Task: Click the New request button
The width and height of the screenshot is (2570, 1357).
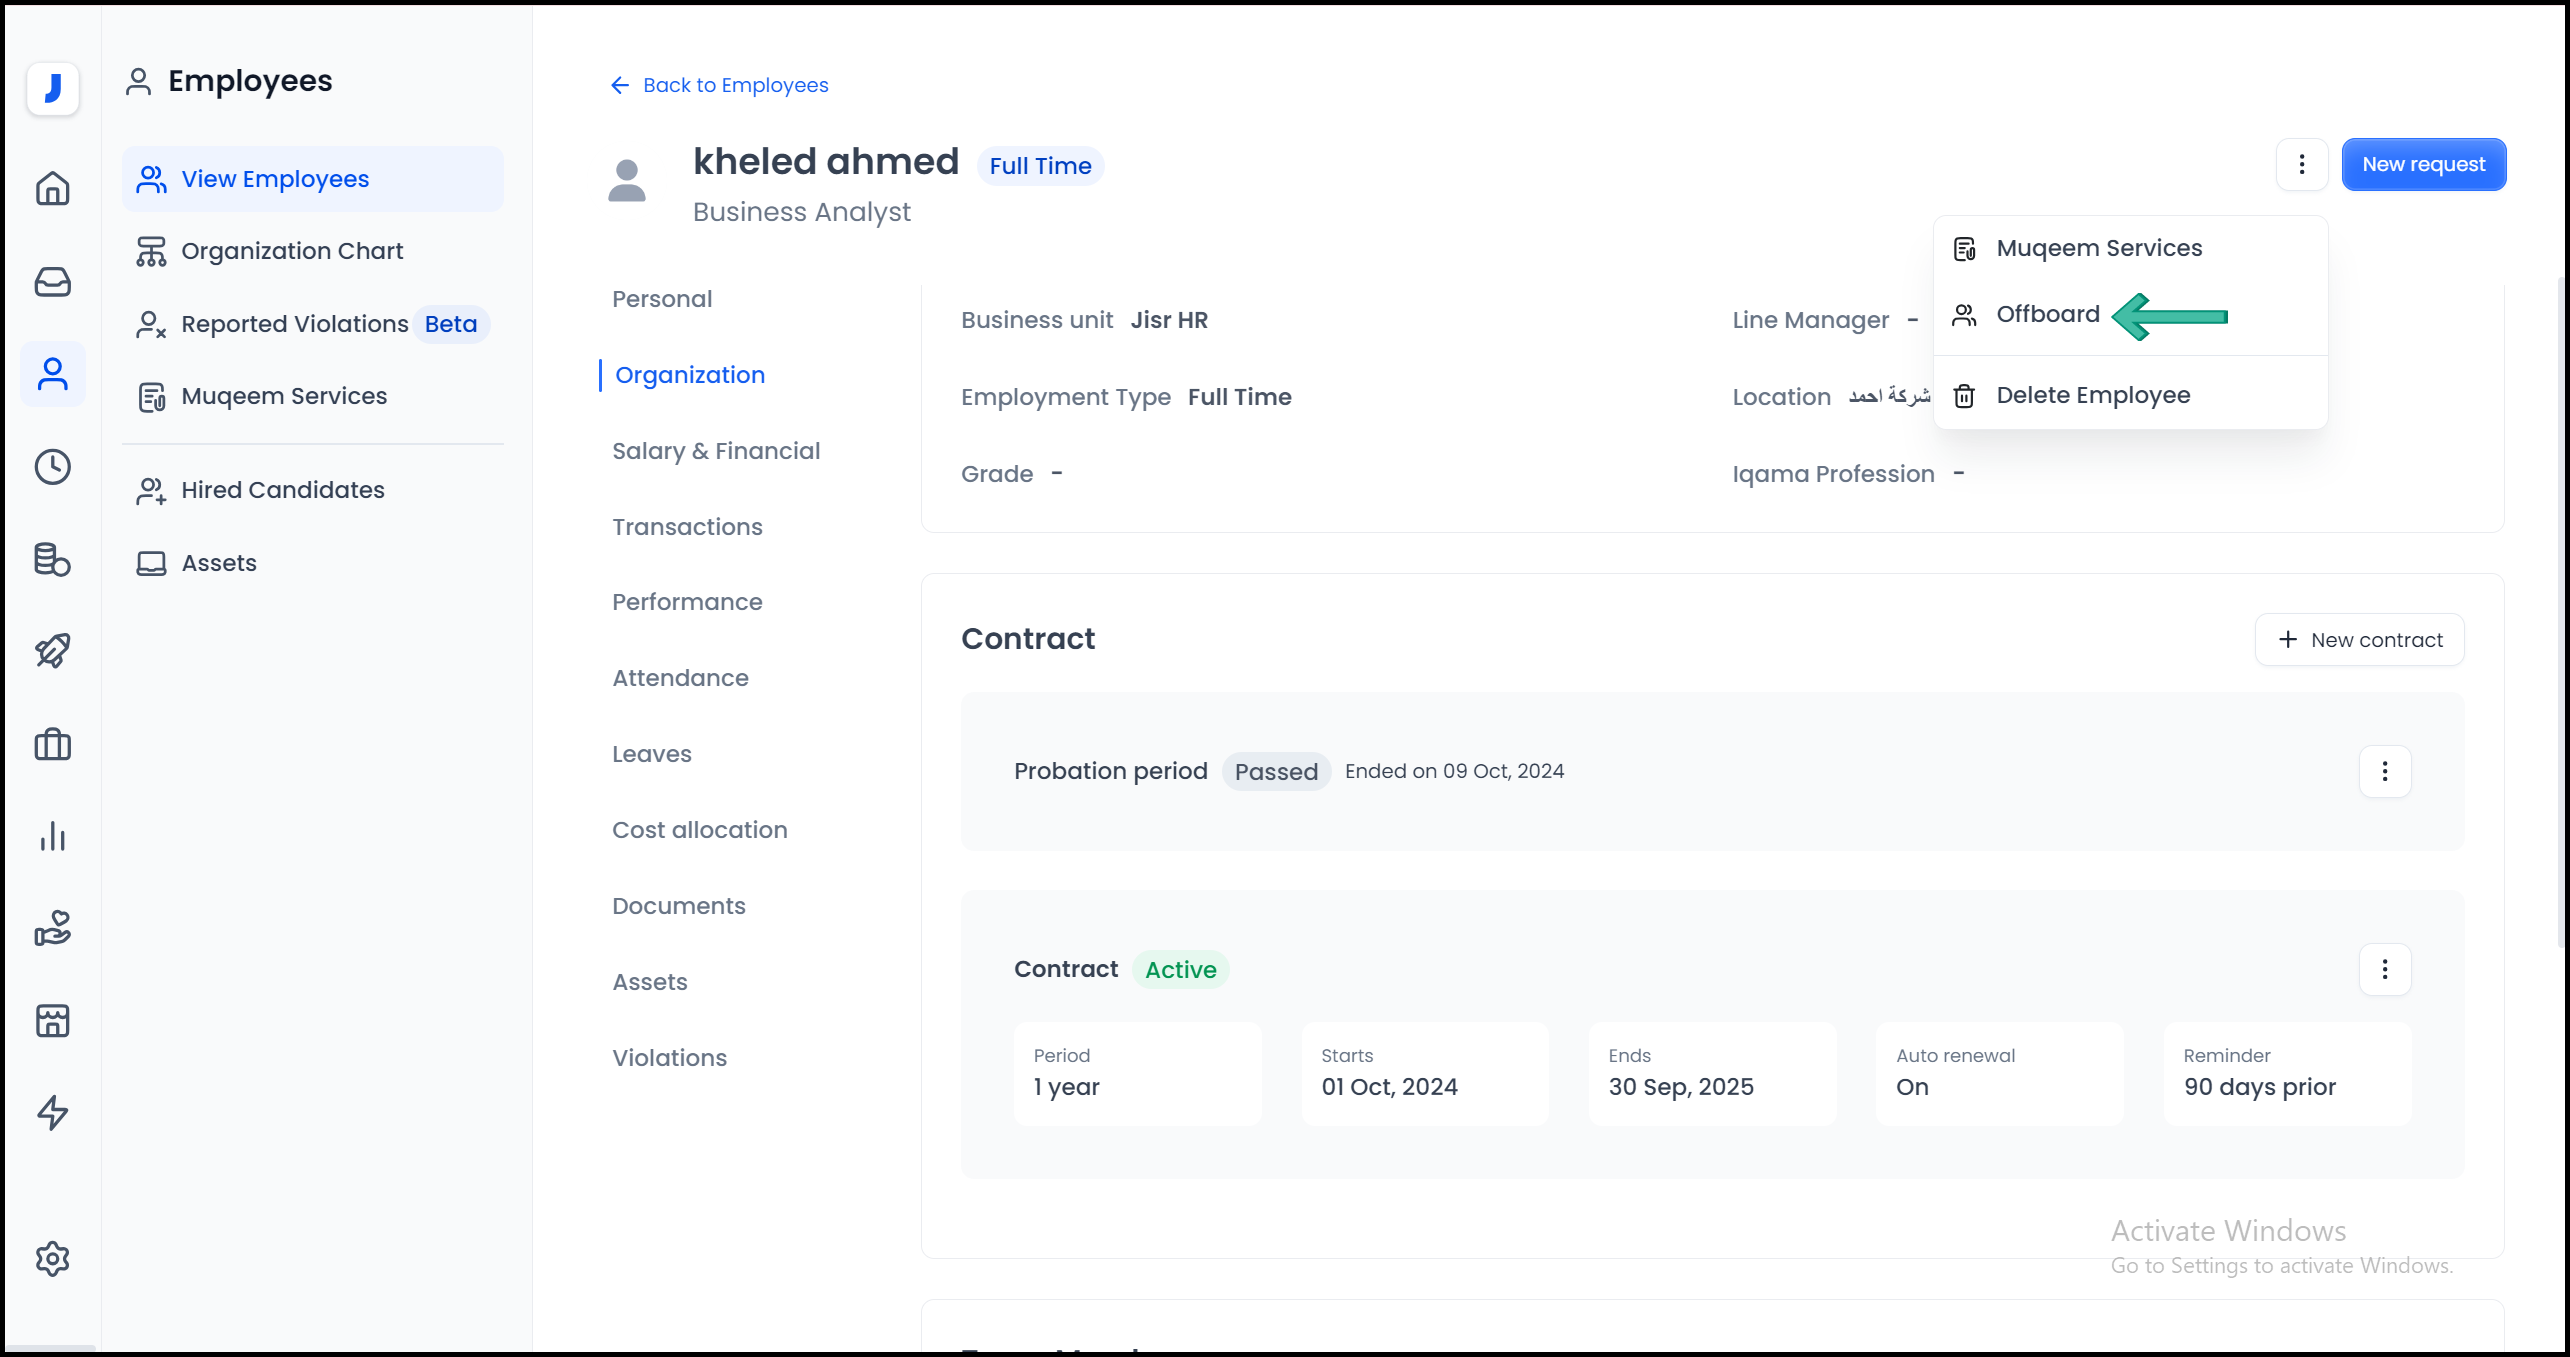Action: tap(2423, 164)
